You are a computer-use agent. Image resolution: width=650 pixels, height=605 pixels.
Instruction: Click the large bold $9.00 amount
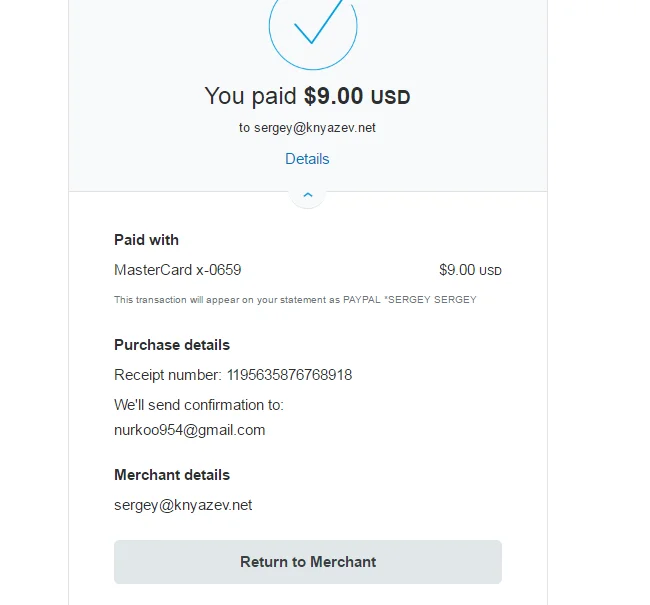[x=334, y=96]
